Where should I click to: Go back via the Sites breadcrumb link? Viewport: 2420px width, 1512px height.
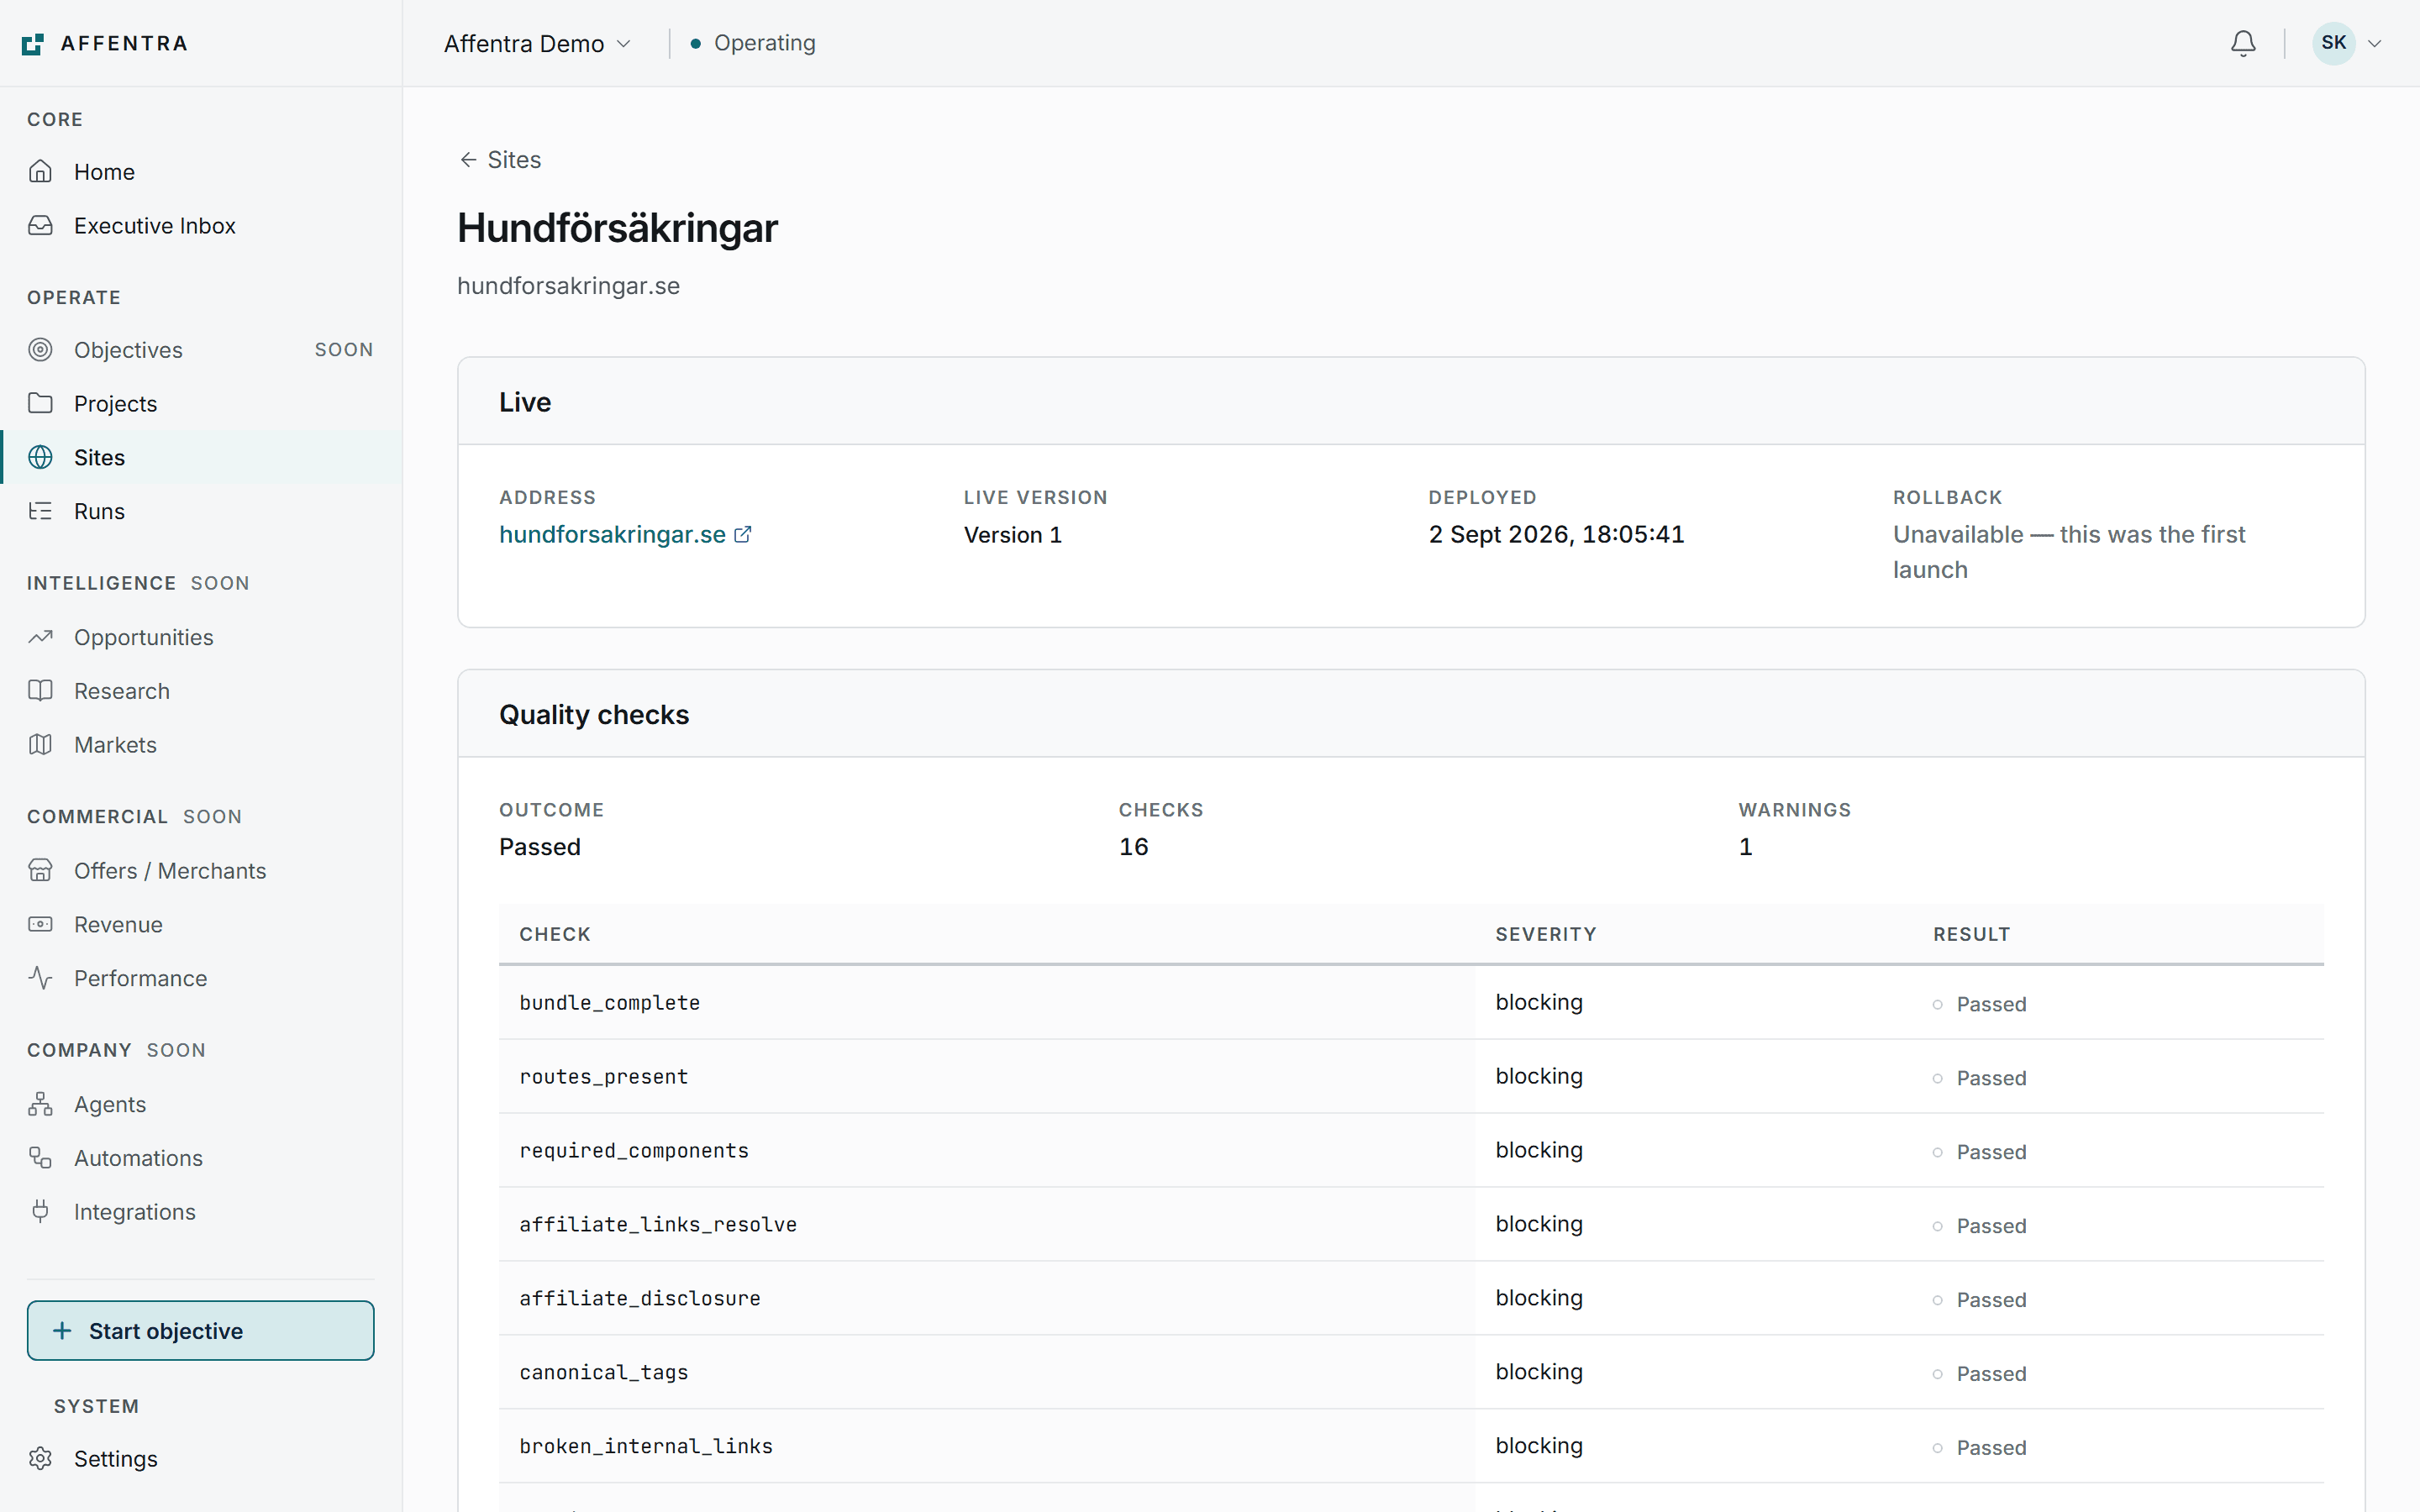coord(500,160)
